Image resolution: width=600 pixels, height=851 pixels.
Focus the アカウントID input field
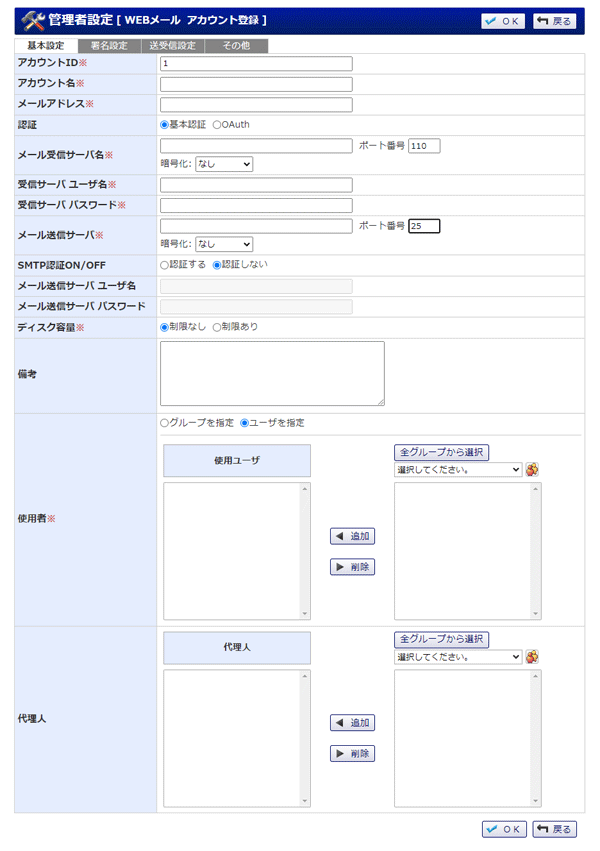(256, 63)
